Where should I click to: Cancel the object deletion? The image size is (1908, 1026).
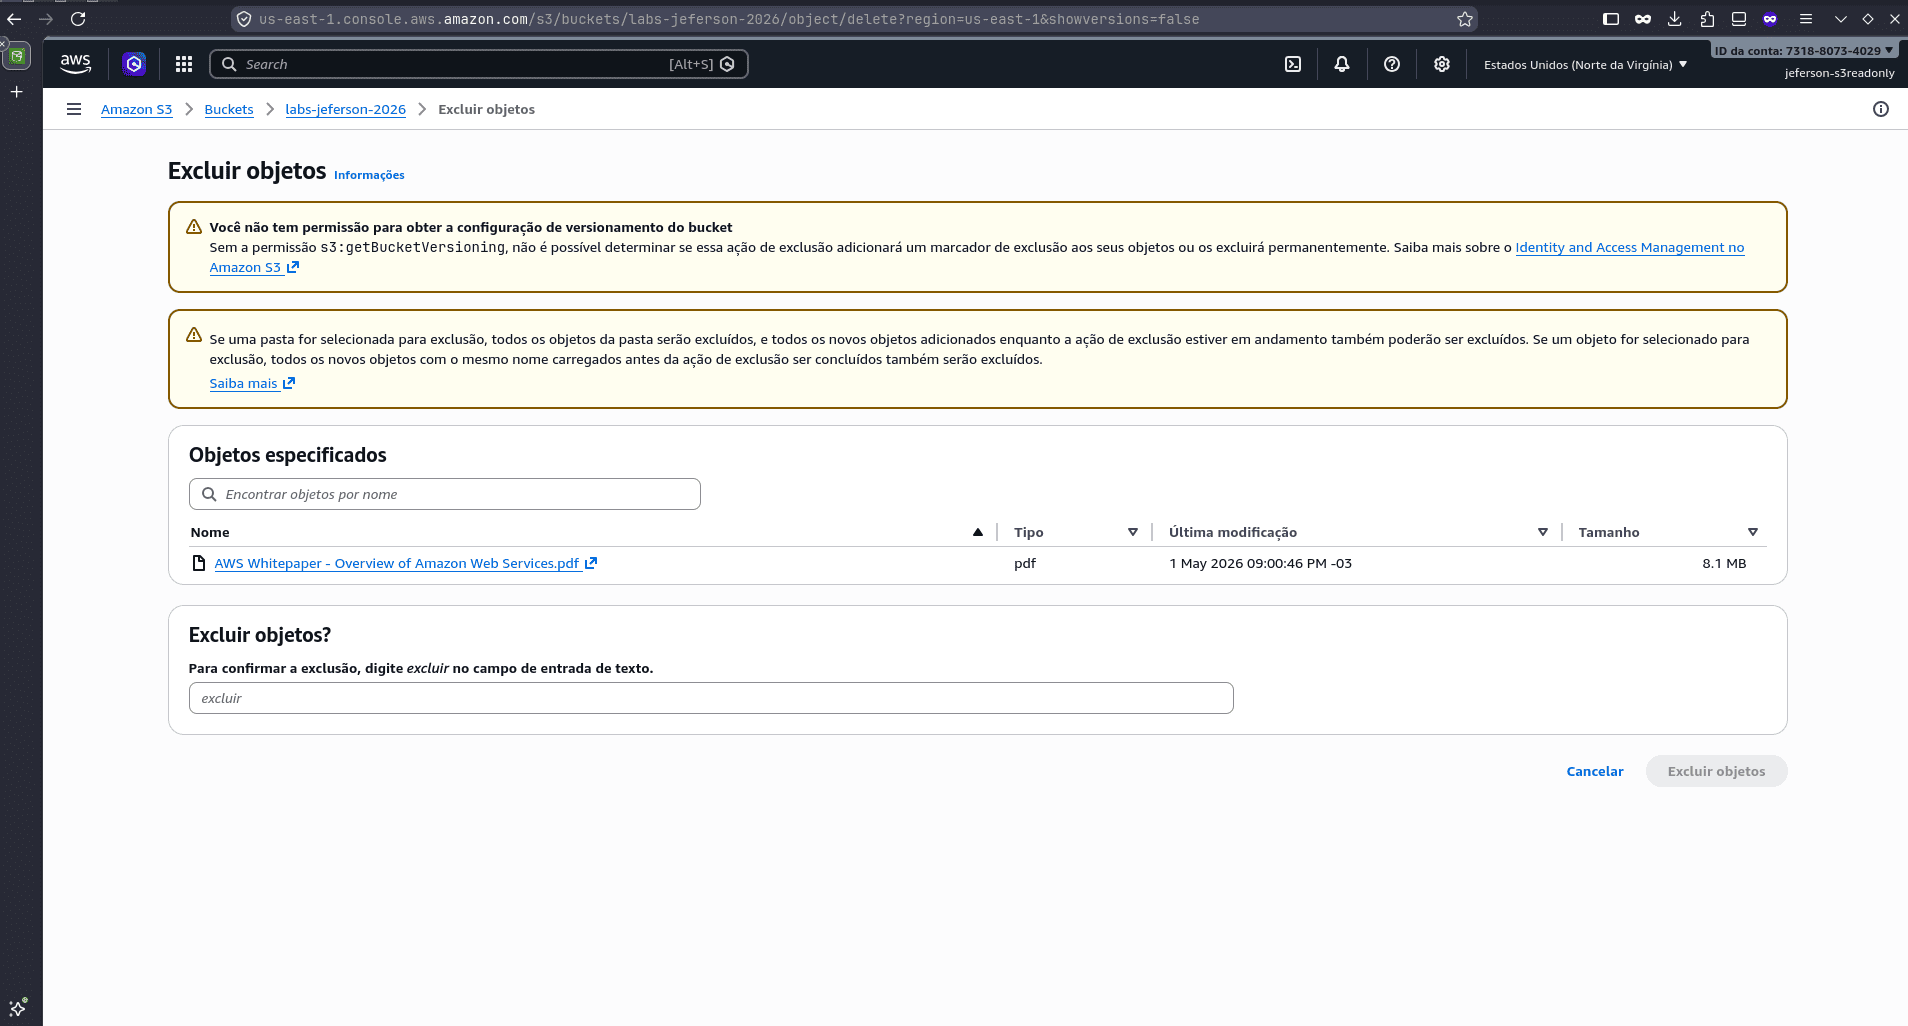point(1595,771)
